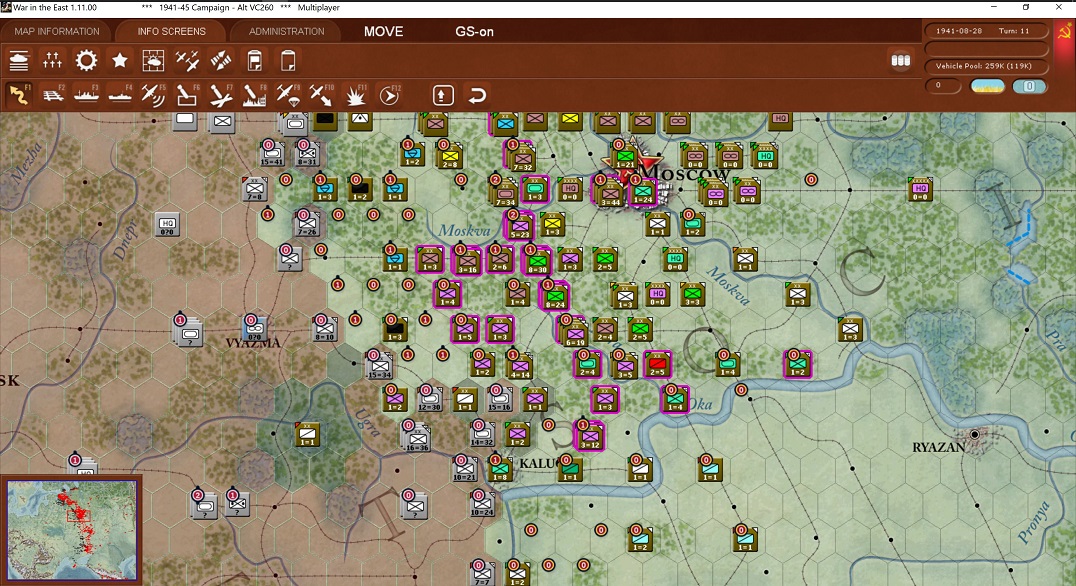Click the three-barrel supply icon
1076x586 pixels.
pyautogui.click(x=900, y=60)
